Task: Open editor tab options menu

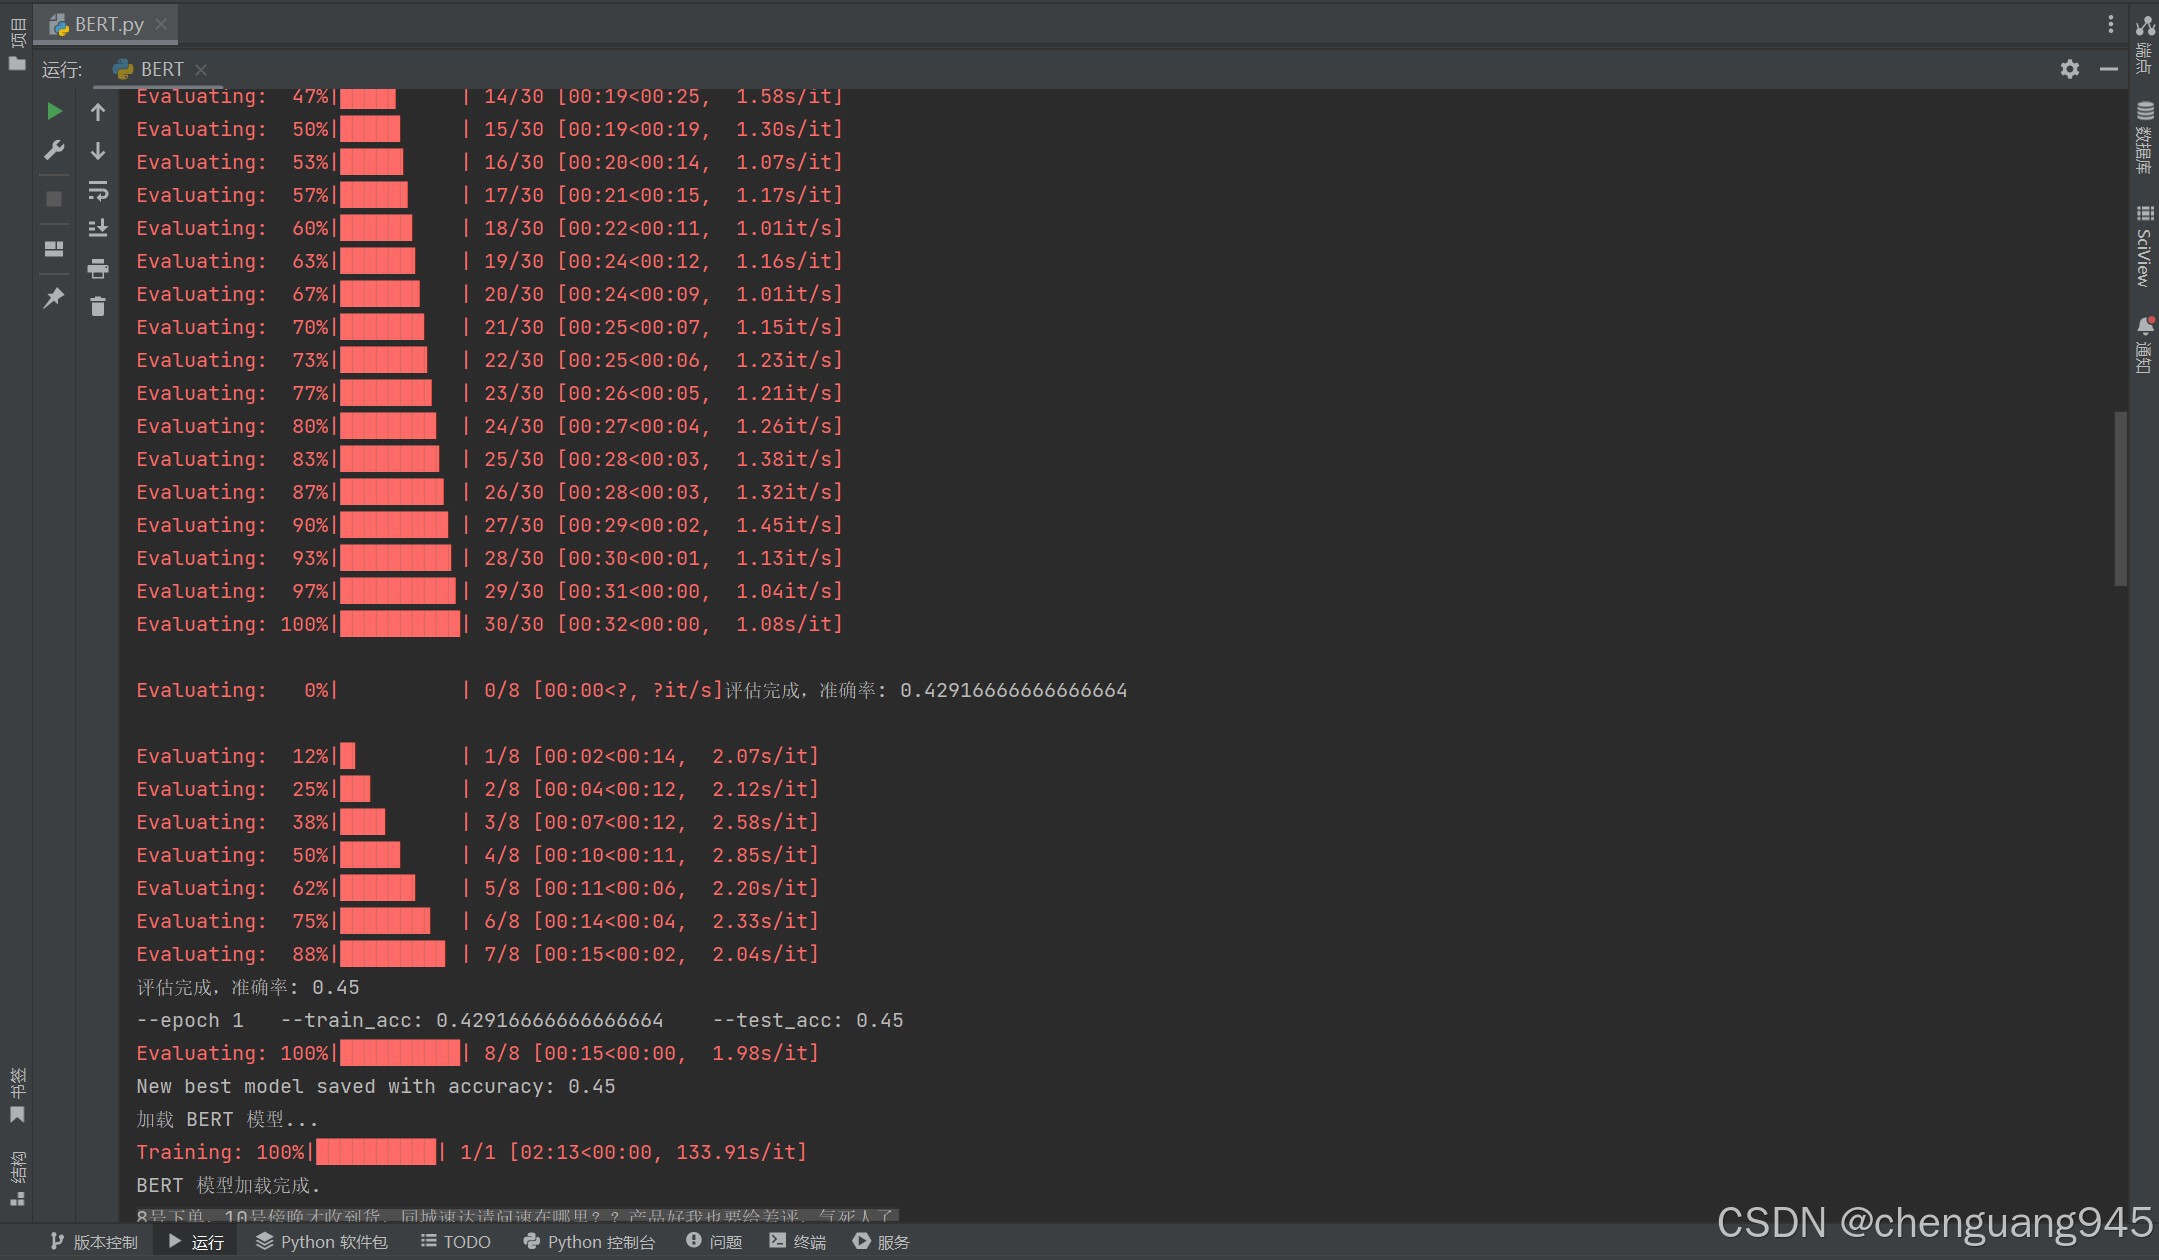Action: coord(2111,24)
